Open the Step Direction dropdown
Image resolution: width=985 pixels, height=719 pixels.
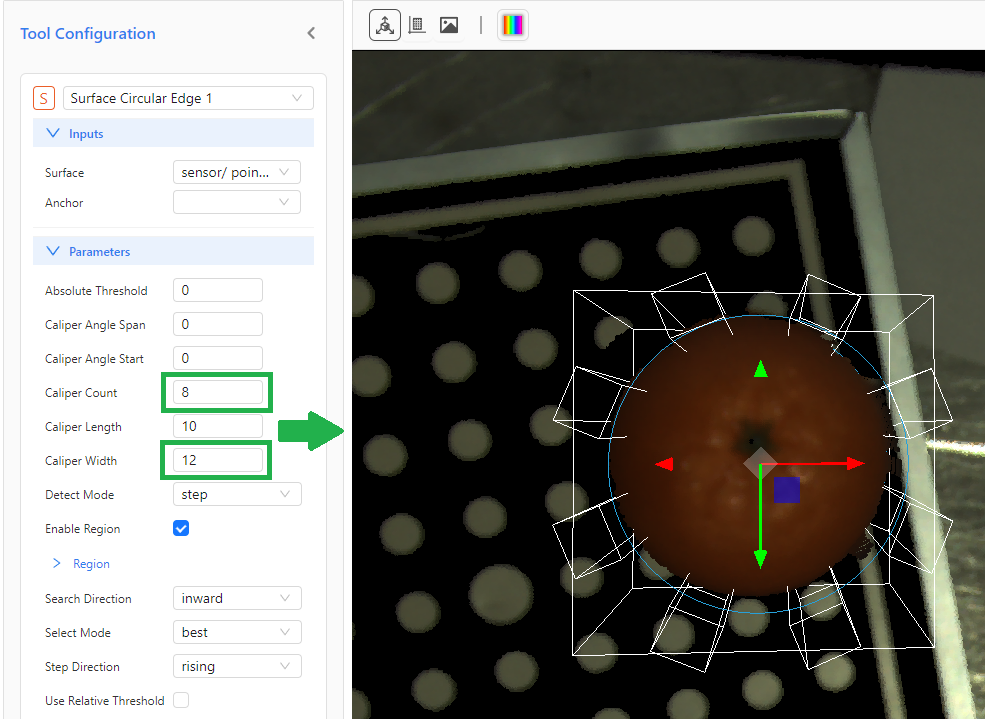[x=237, y=666]
